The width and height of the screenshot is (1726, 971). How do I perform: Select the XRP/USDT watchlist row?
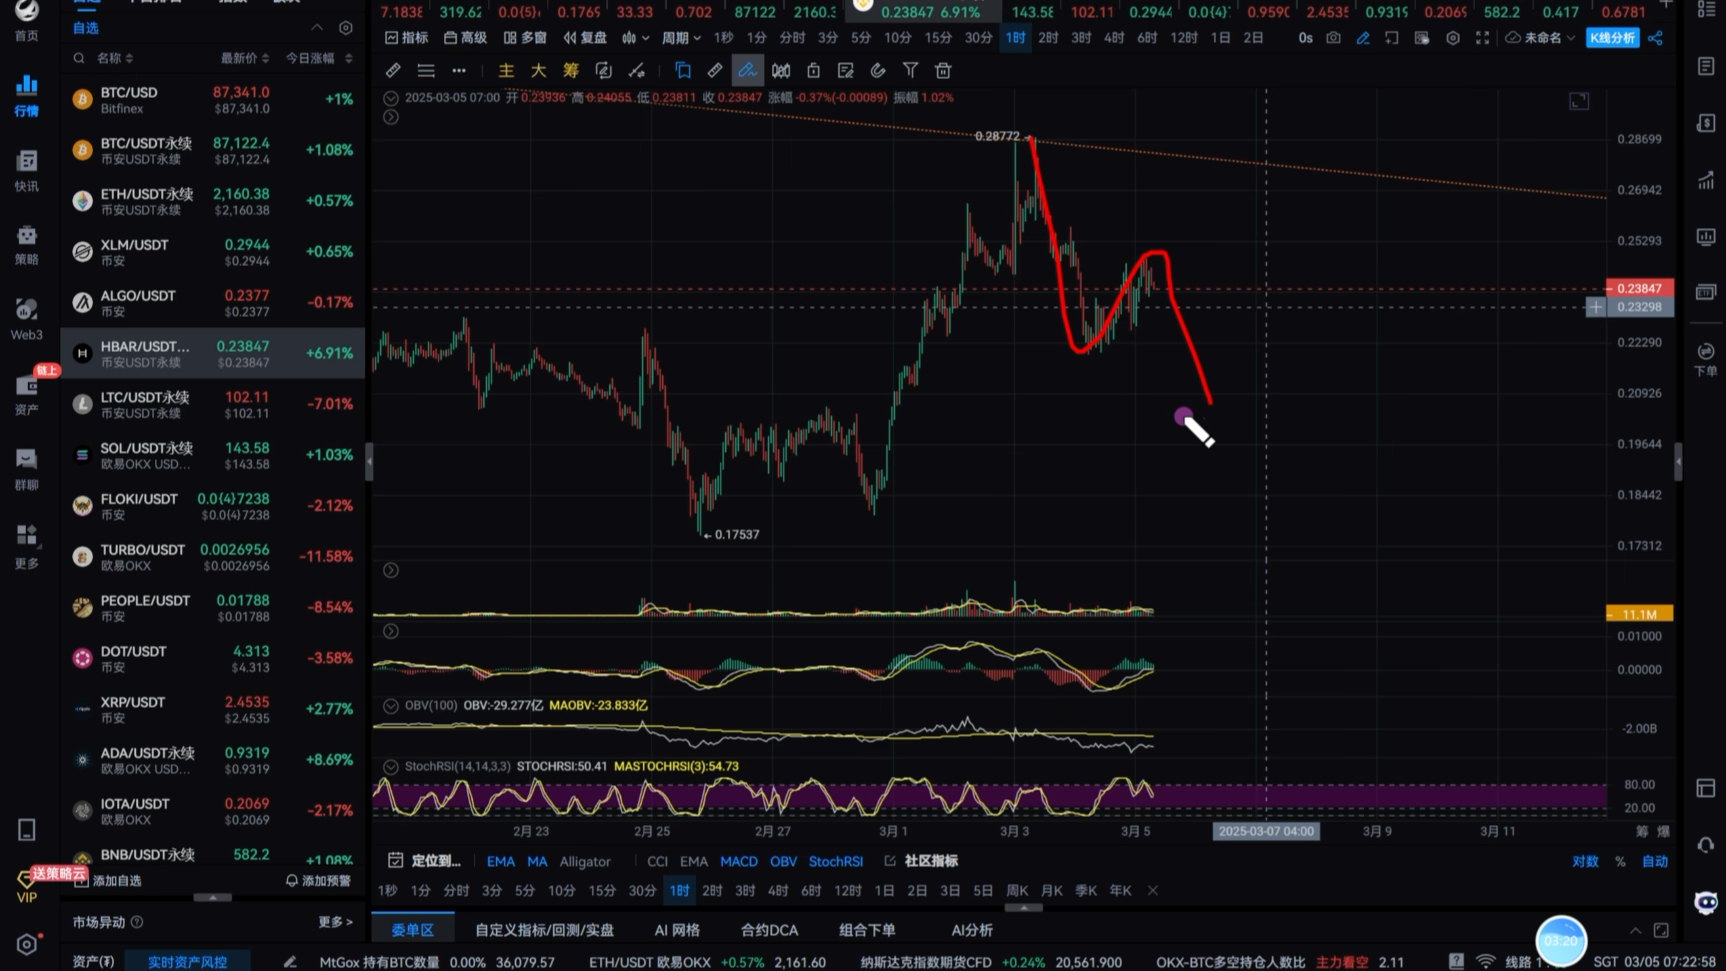click(213, 709)
